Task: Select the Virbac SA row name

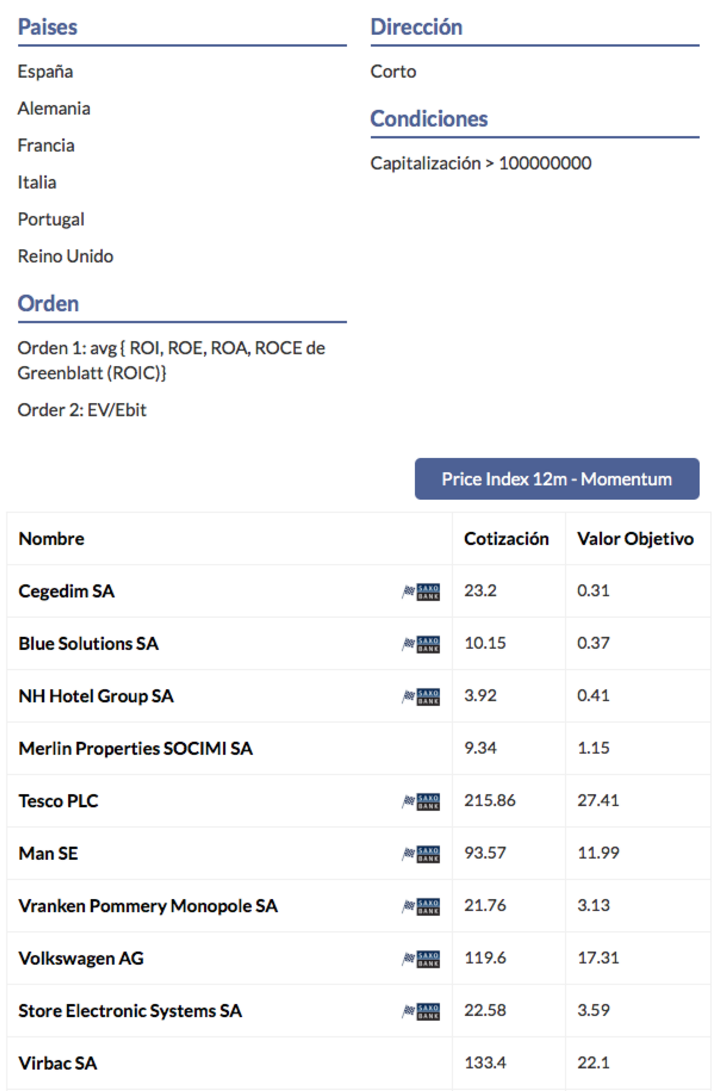Action: [x=58, y=1063]
